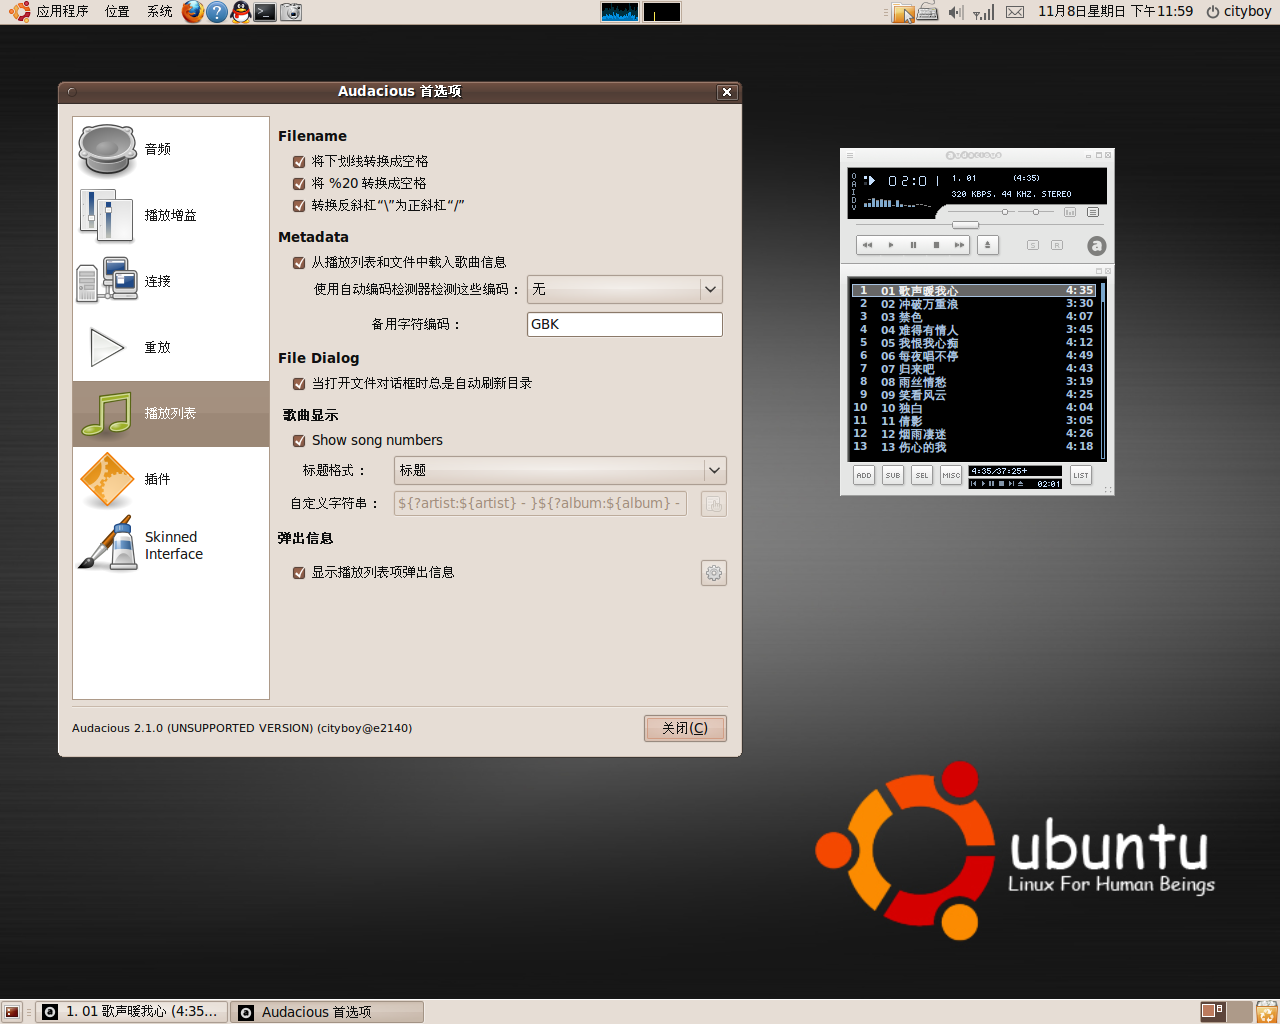Viewport: 1280px width, 1024px height.
Task: Open the 插件 (Plugins) category
Action: tap(170, 479)
